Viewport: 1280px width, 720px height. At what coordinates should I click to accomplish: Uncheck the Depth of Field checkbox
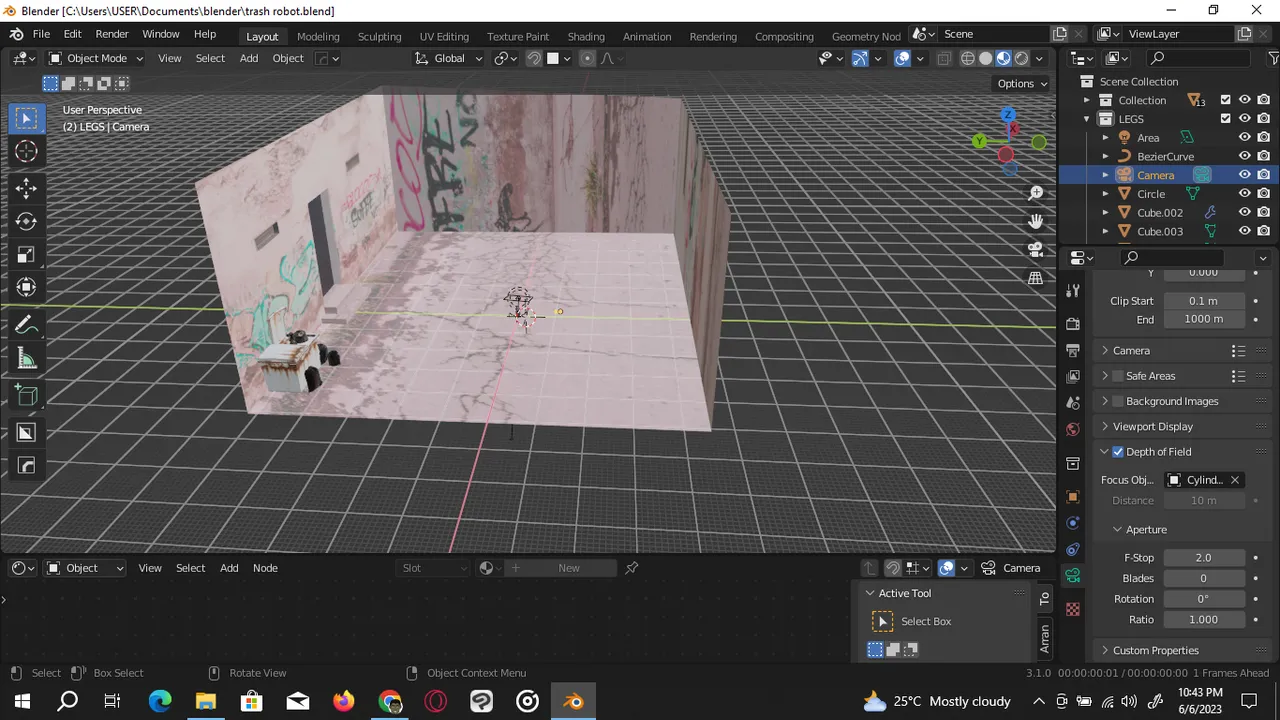(x=1118, y=452)
